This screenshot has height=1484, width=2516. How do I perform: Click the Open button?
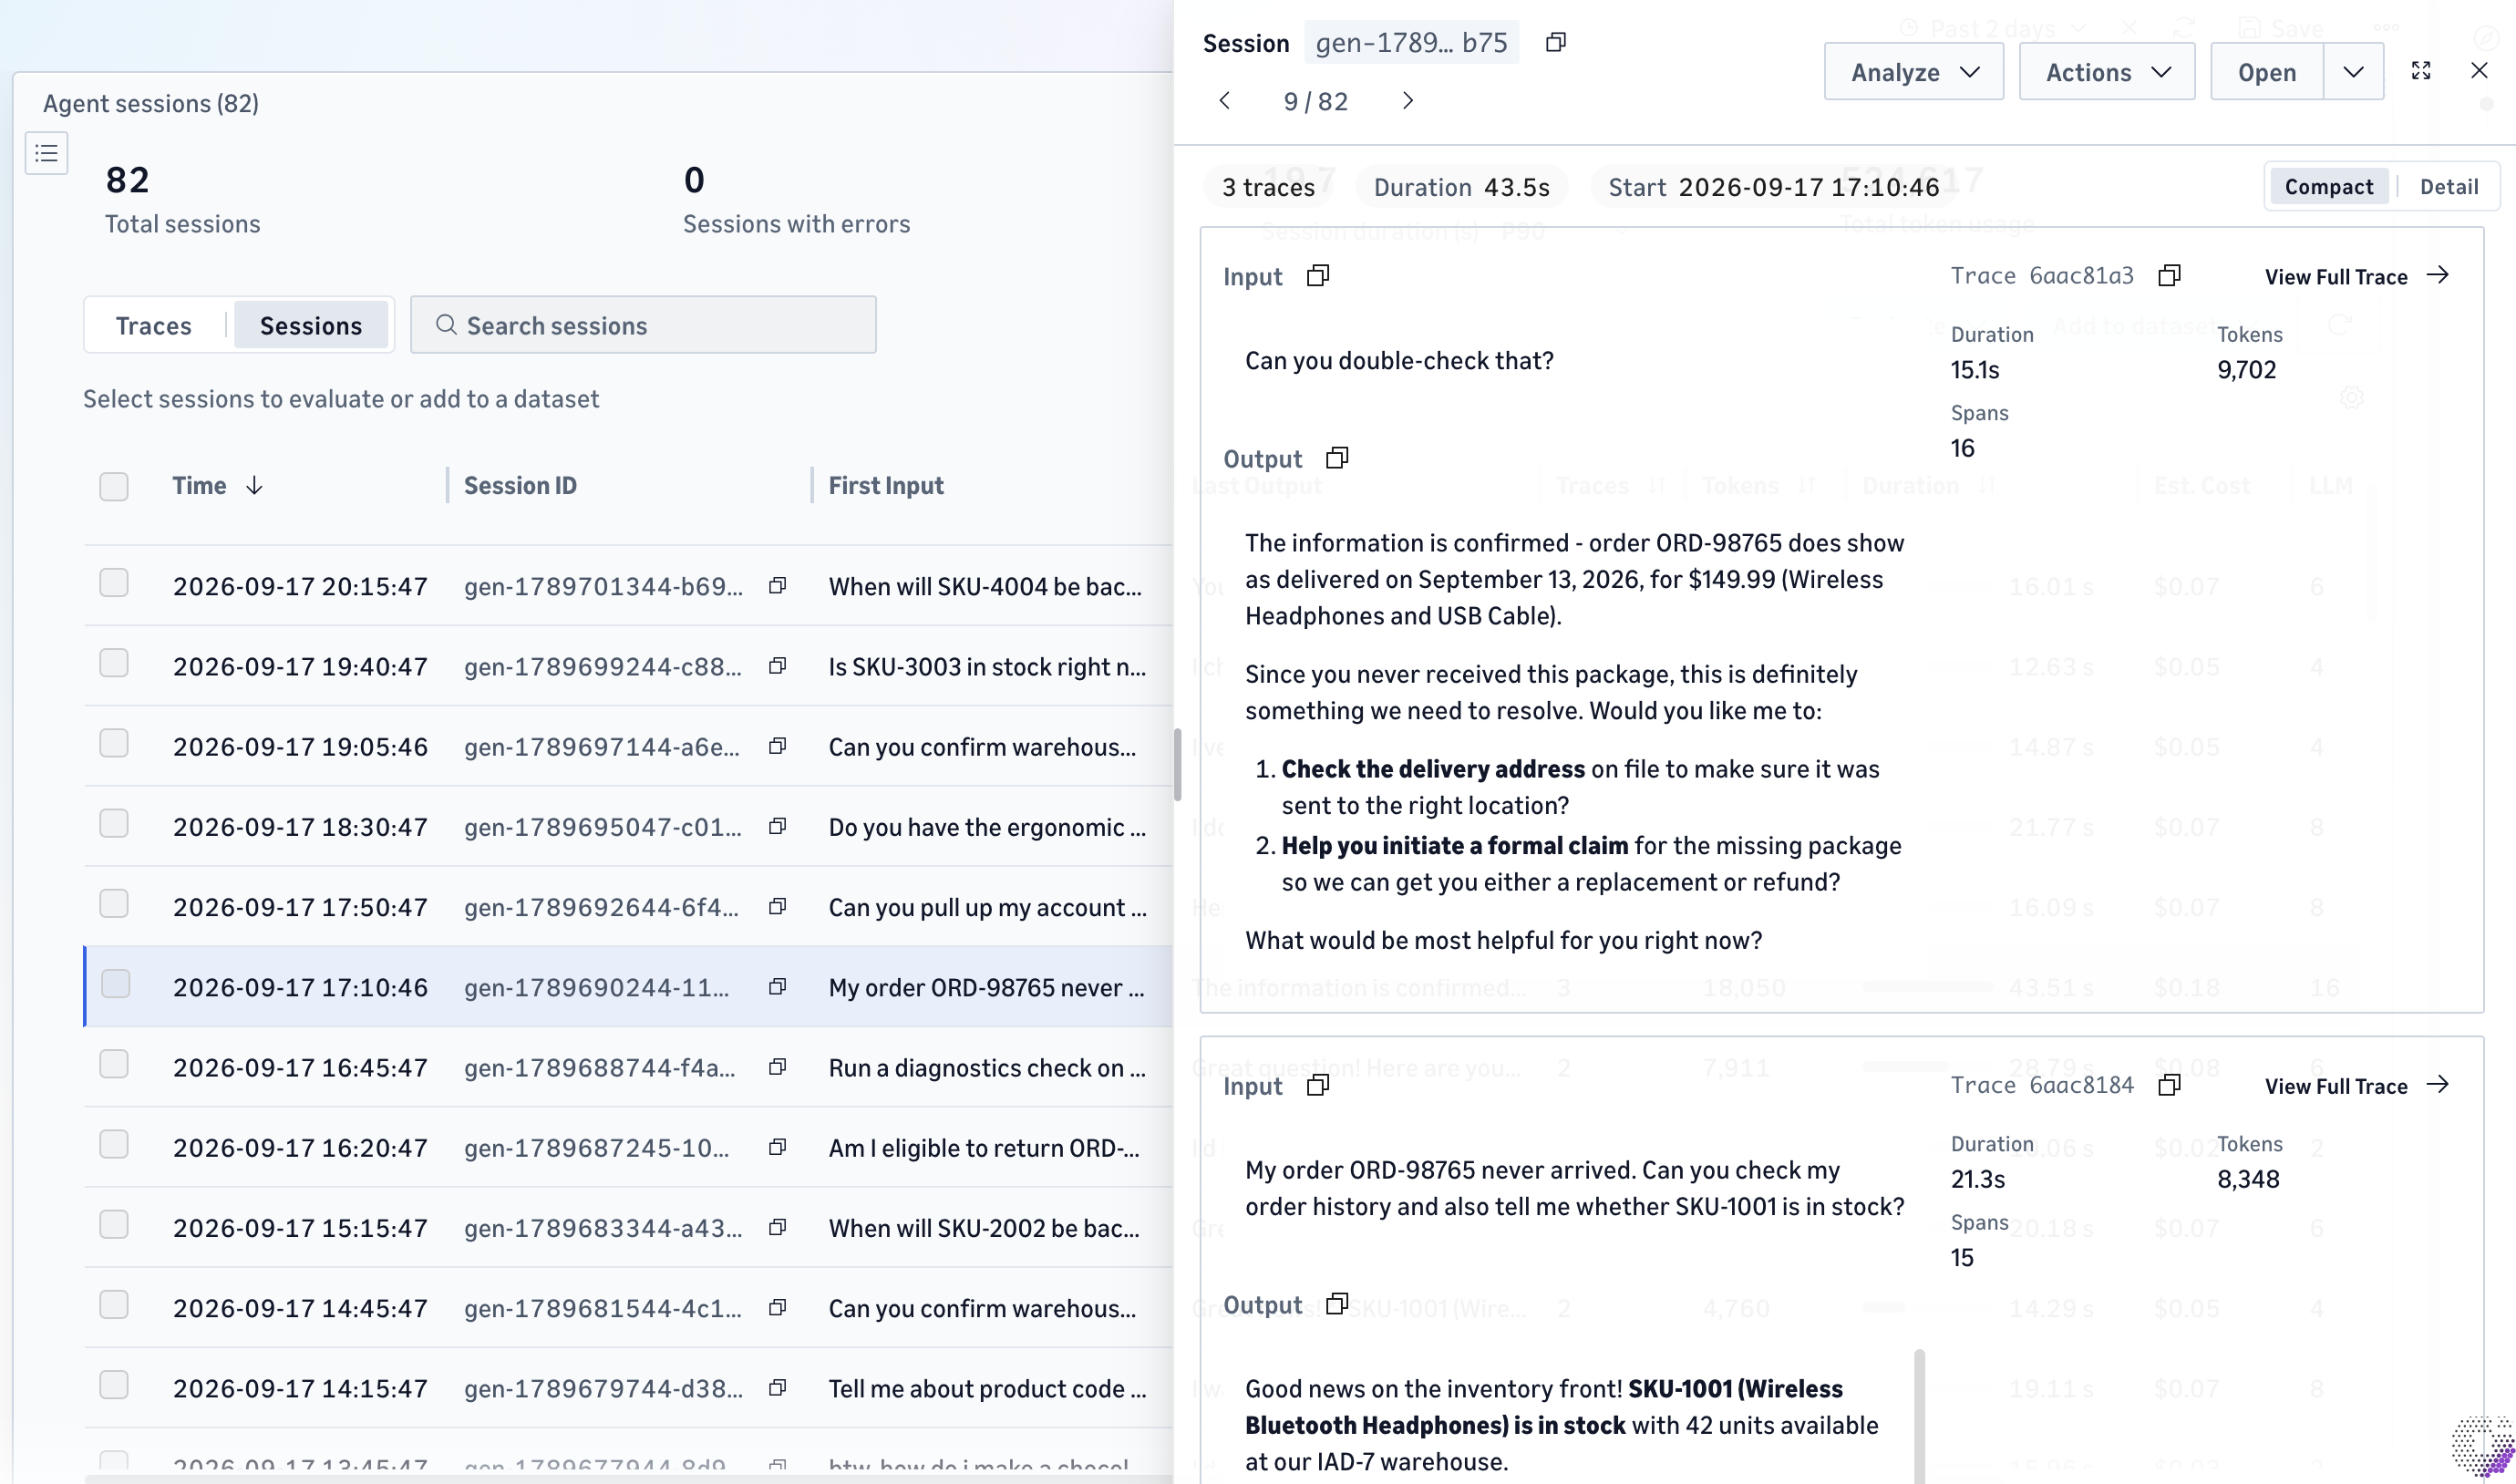coord(2266,72)
